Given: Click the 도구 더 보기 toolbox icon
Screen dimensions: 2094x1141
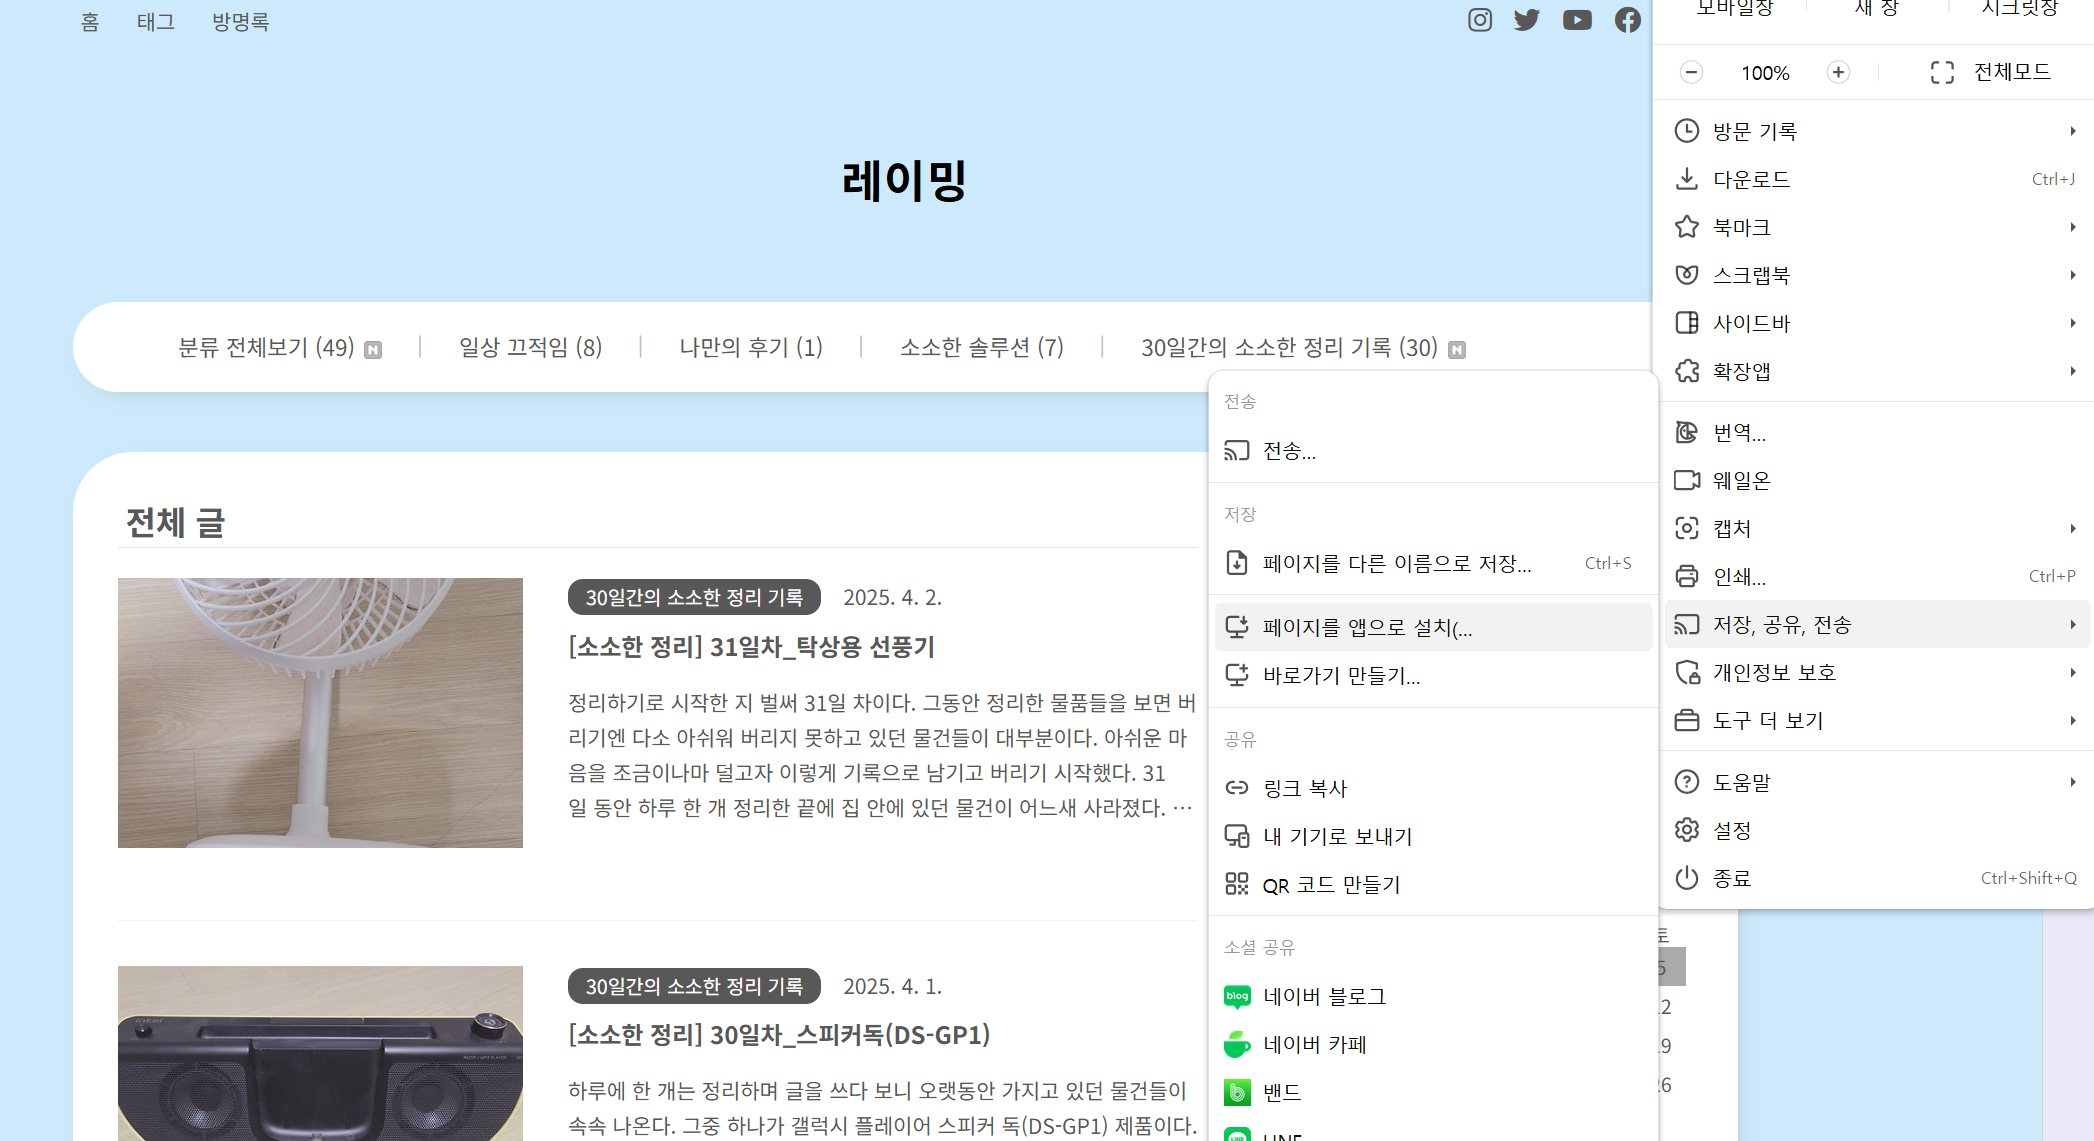Looking at the screenshot, I should coord(1687,720).
